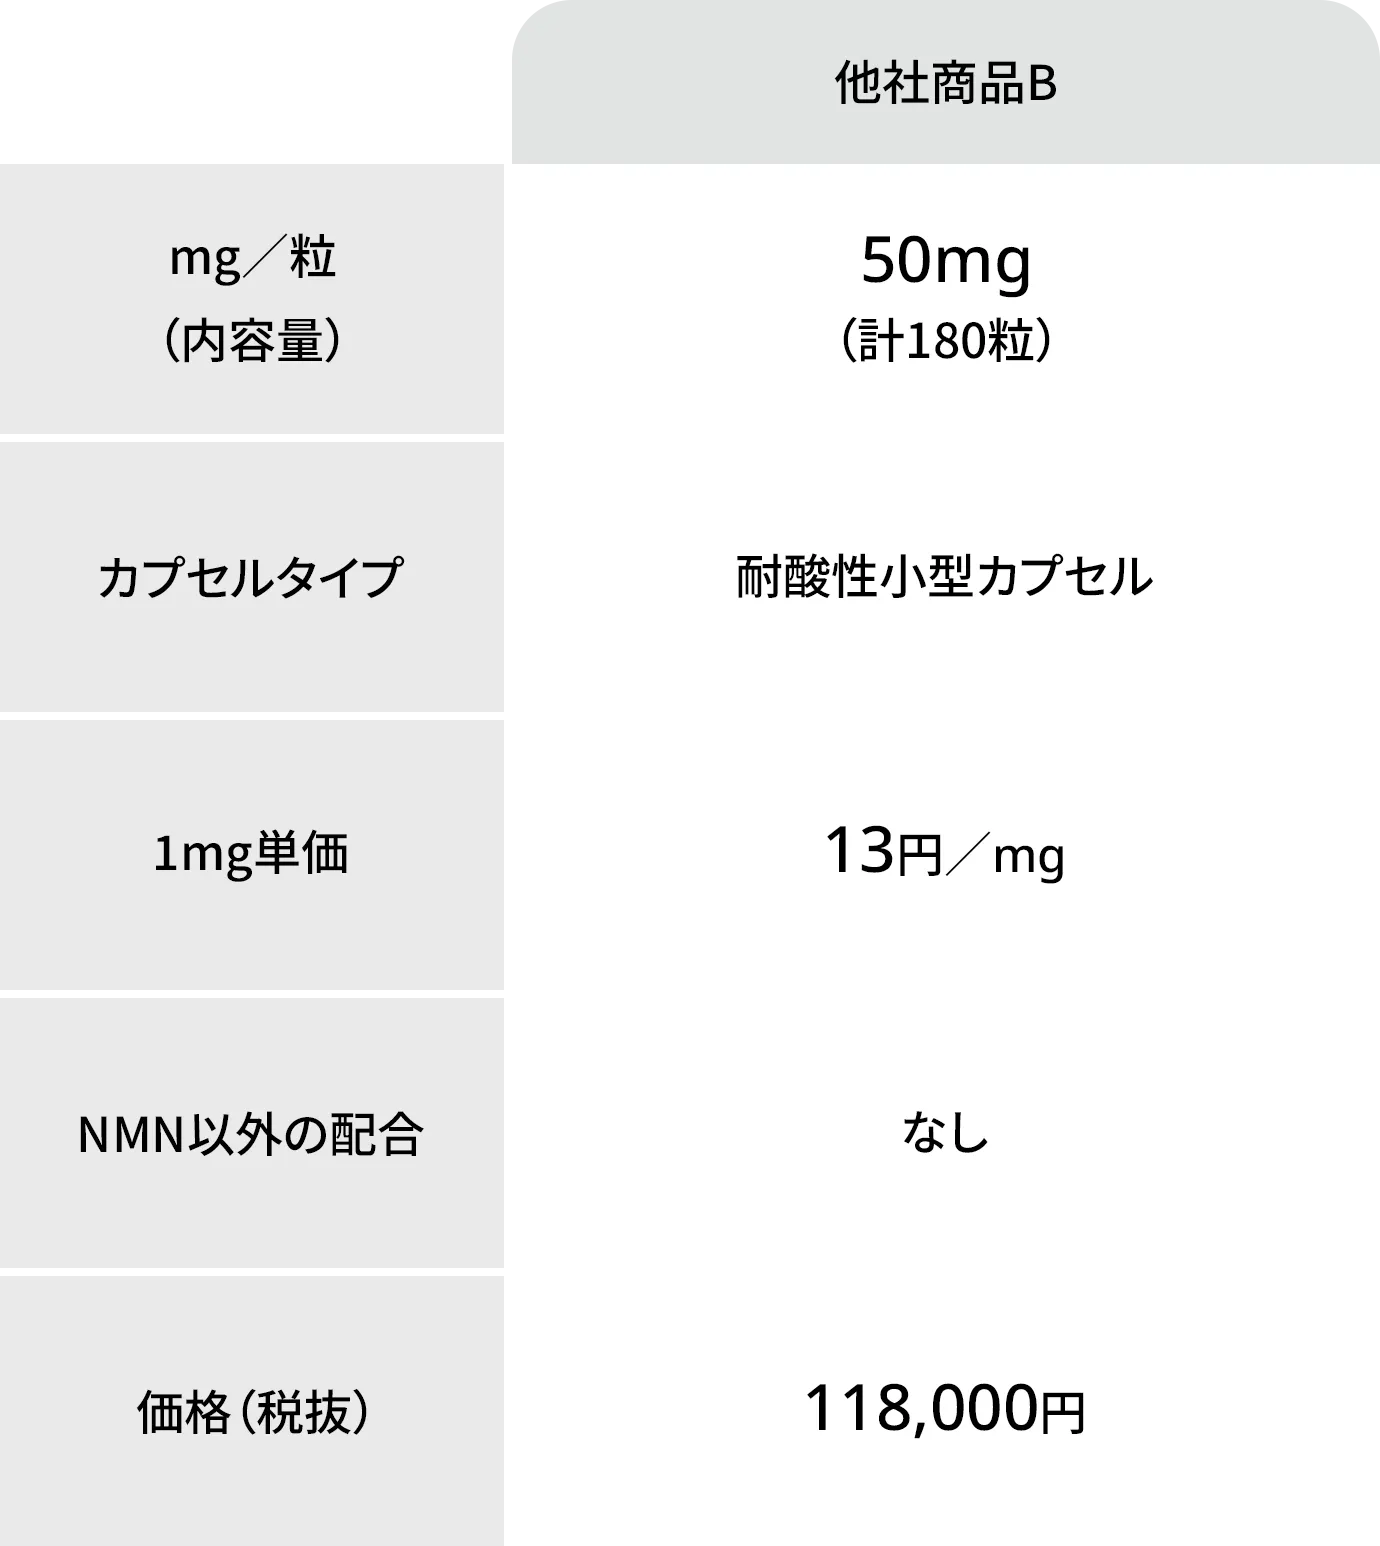This screenshot has height=1546, width=1380.
Task: Select the NMN以外の配合 row label
Action: pos(250,1135)
